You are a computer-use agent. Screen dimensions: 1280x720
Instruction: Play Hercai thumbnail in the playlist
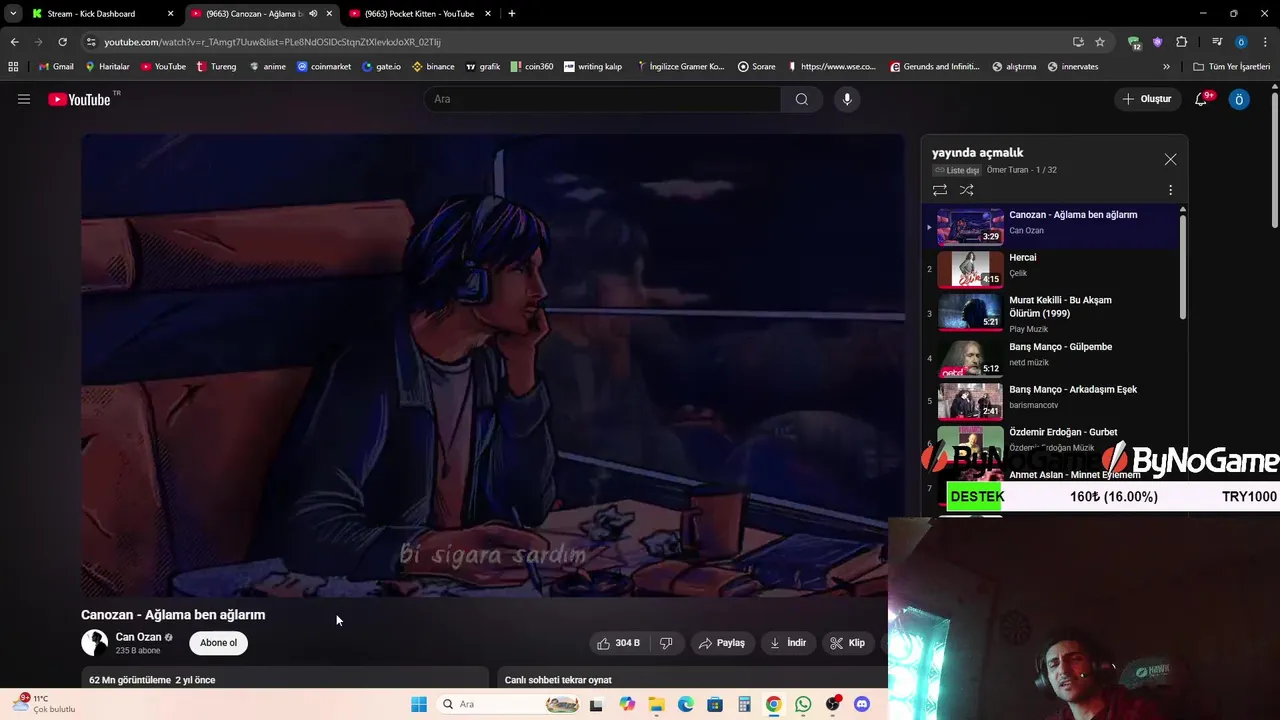[x=970, y=269]
